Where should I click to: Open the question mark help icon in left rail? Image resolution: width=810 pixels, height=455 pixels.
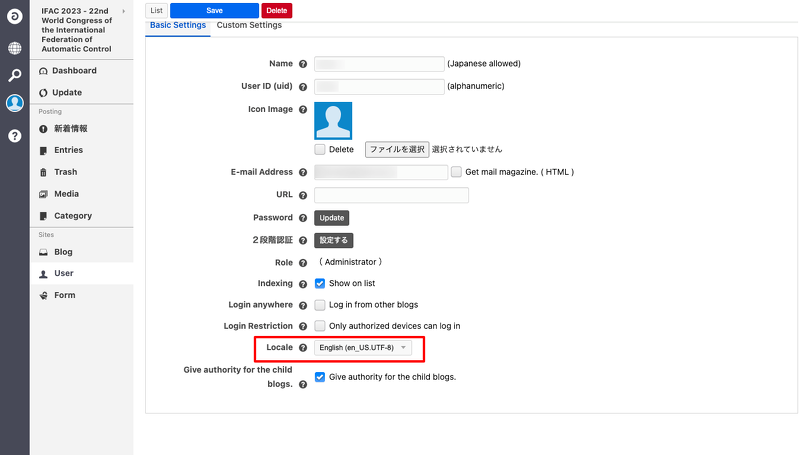pyautogui.click(x=15, y=136)
